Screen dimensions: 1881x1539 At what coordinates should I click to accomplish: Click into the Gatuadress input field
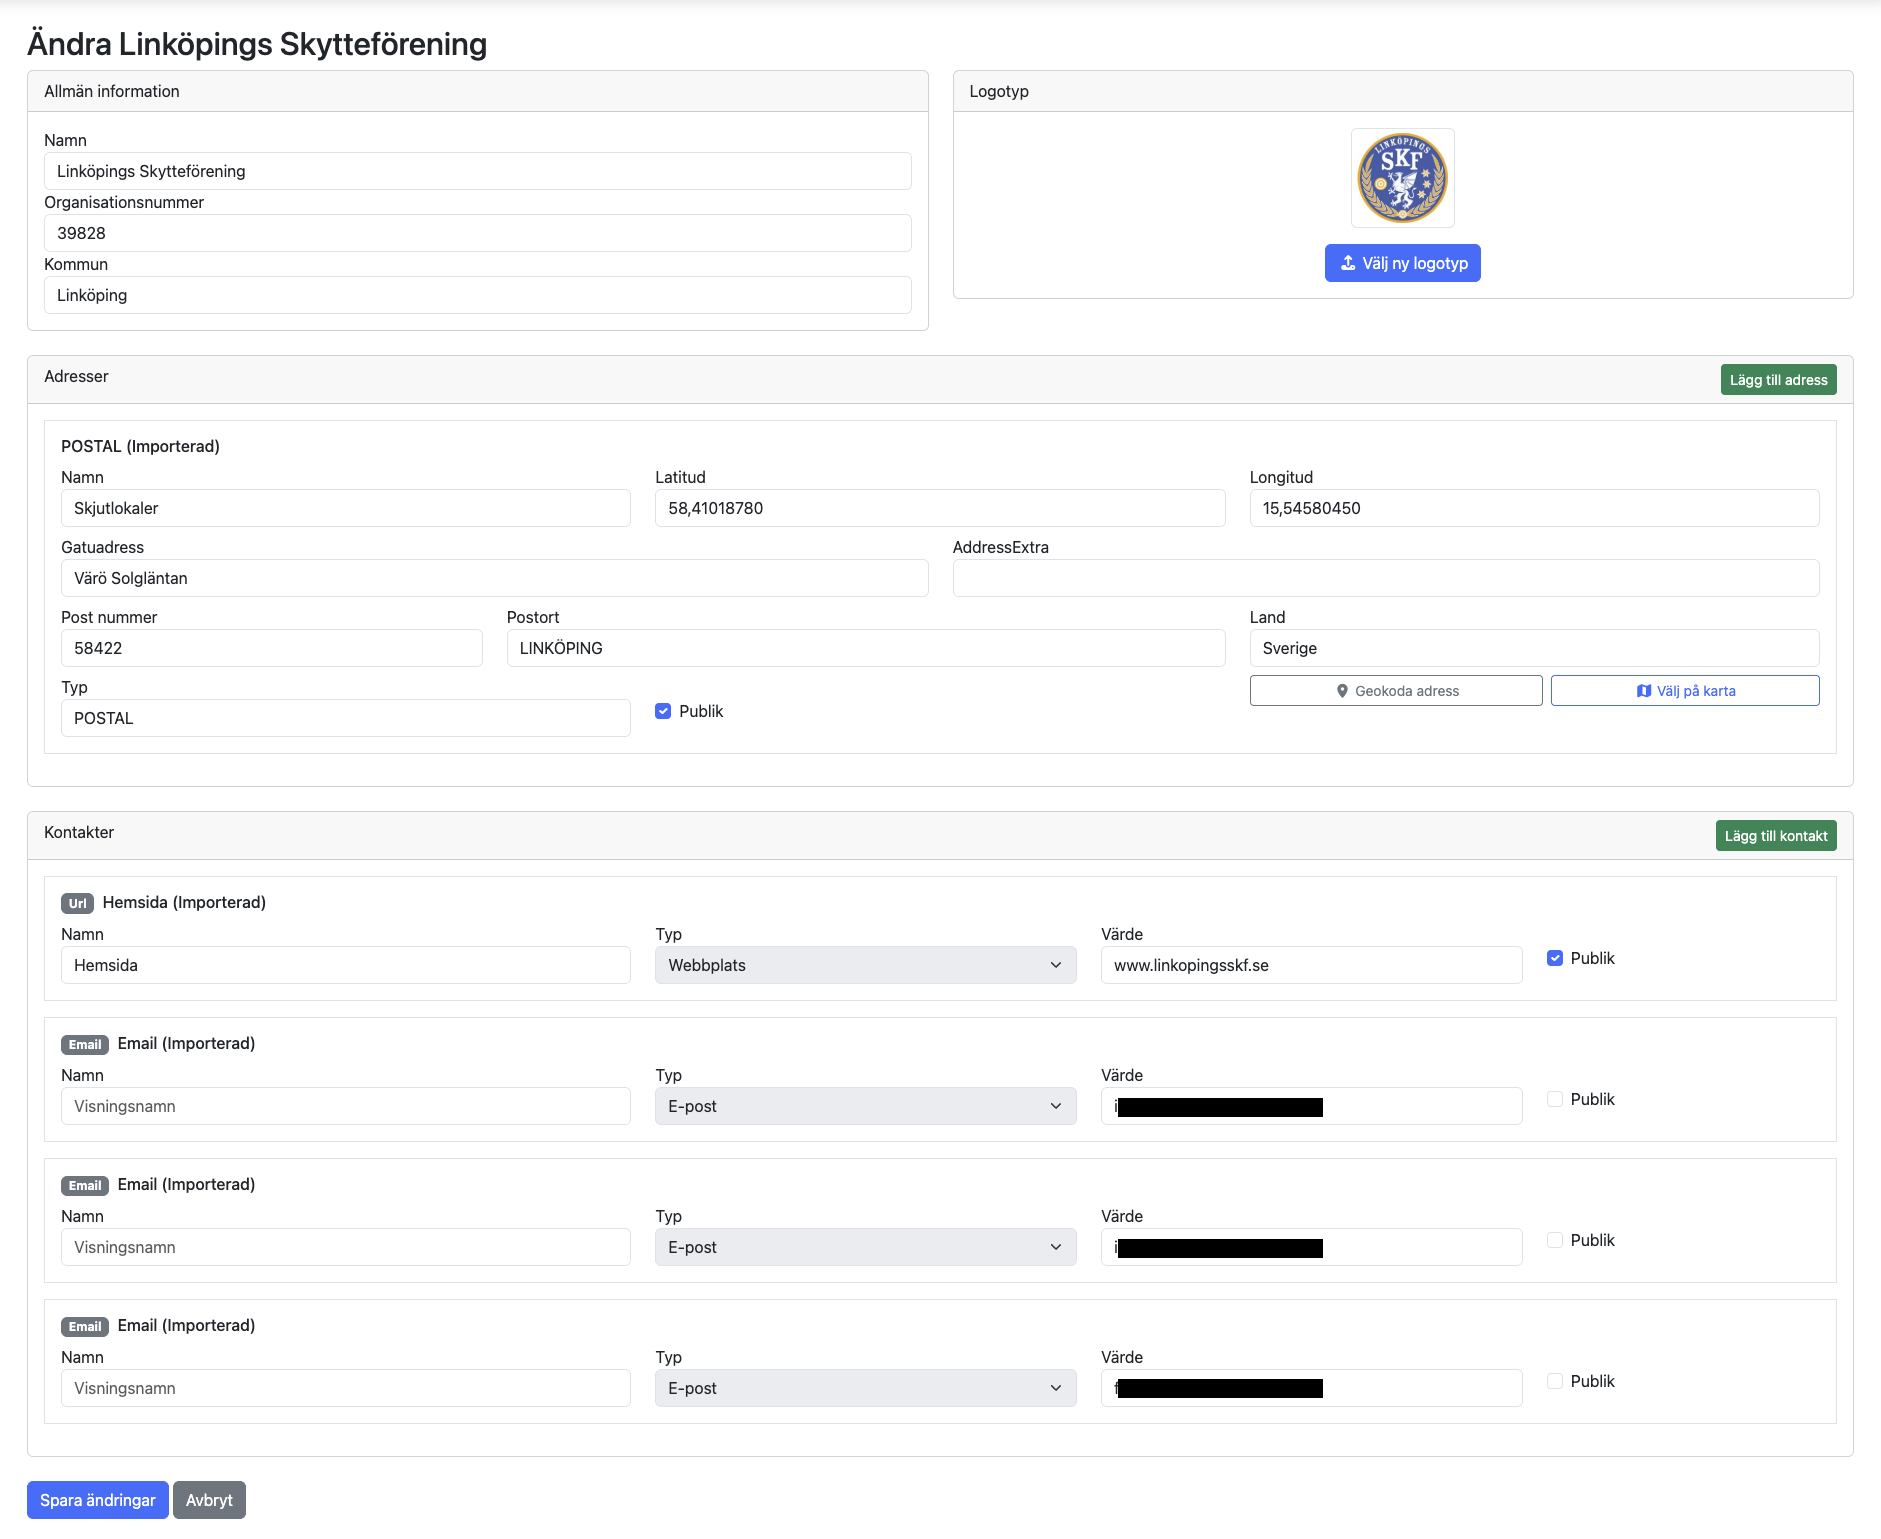pyautogui.click(x=494, y=578)
